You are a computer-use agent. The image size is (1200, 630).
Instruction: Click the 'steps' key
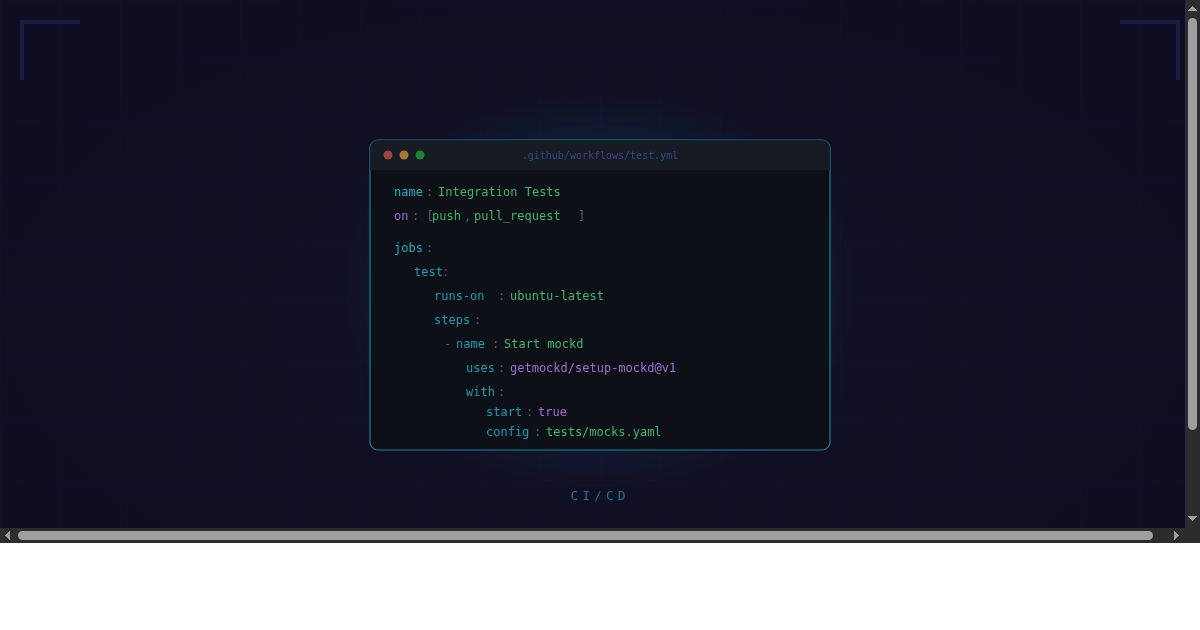point(452,320)
